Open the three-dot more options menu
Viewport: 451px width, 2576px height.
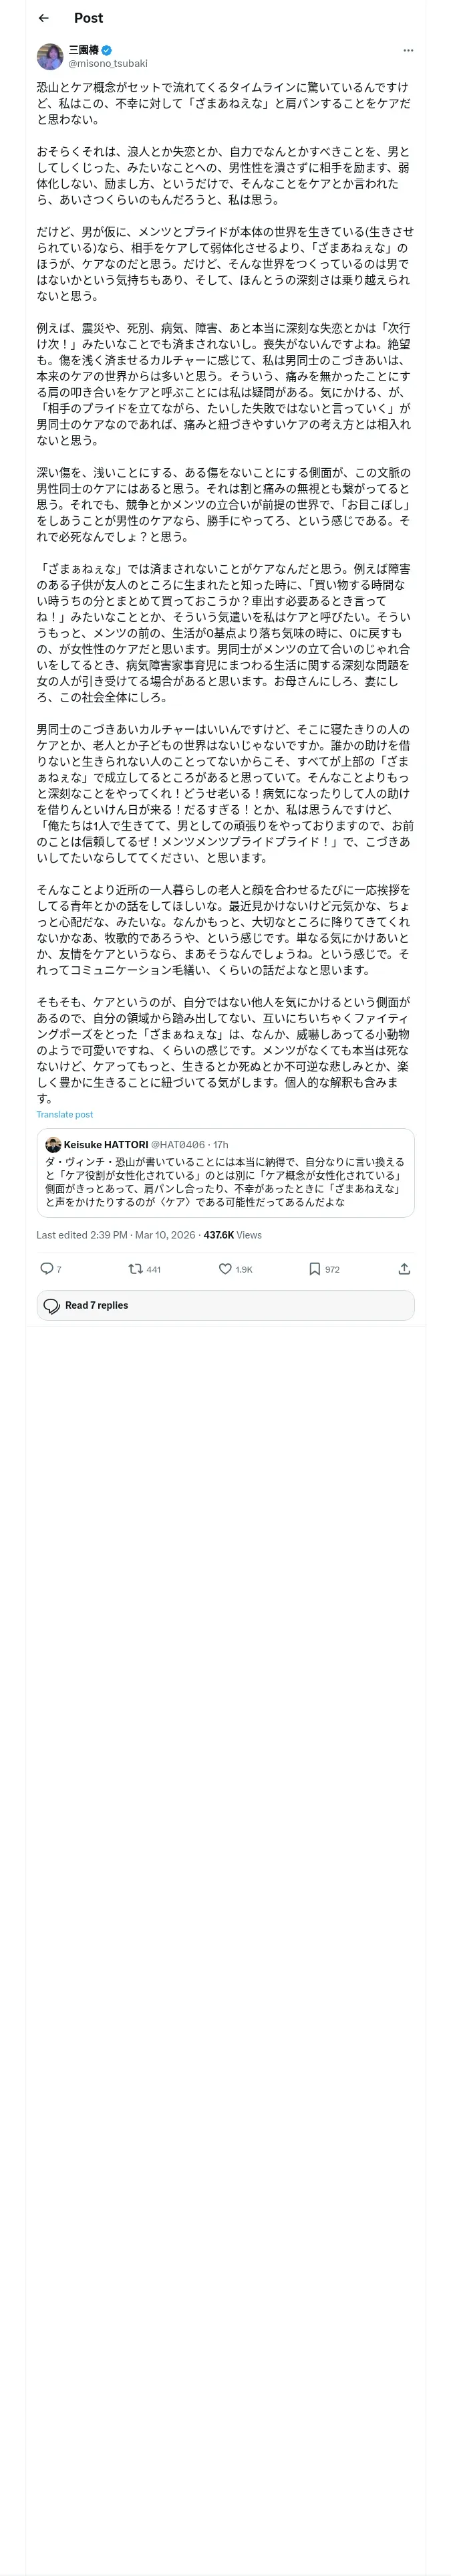[x=407, y=50]
